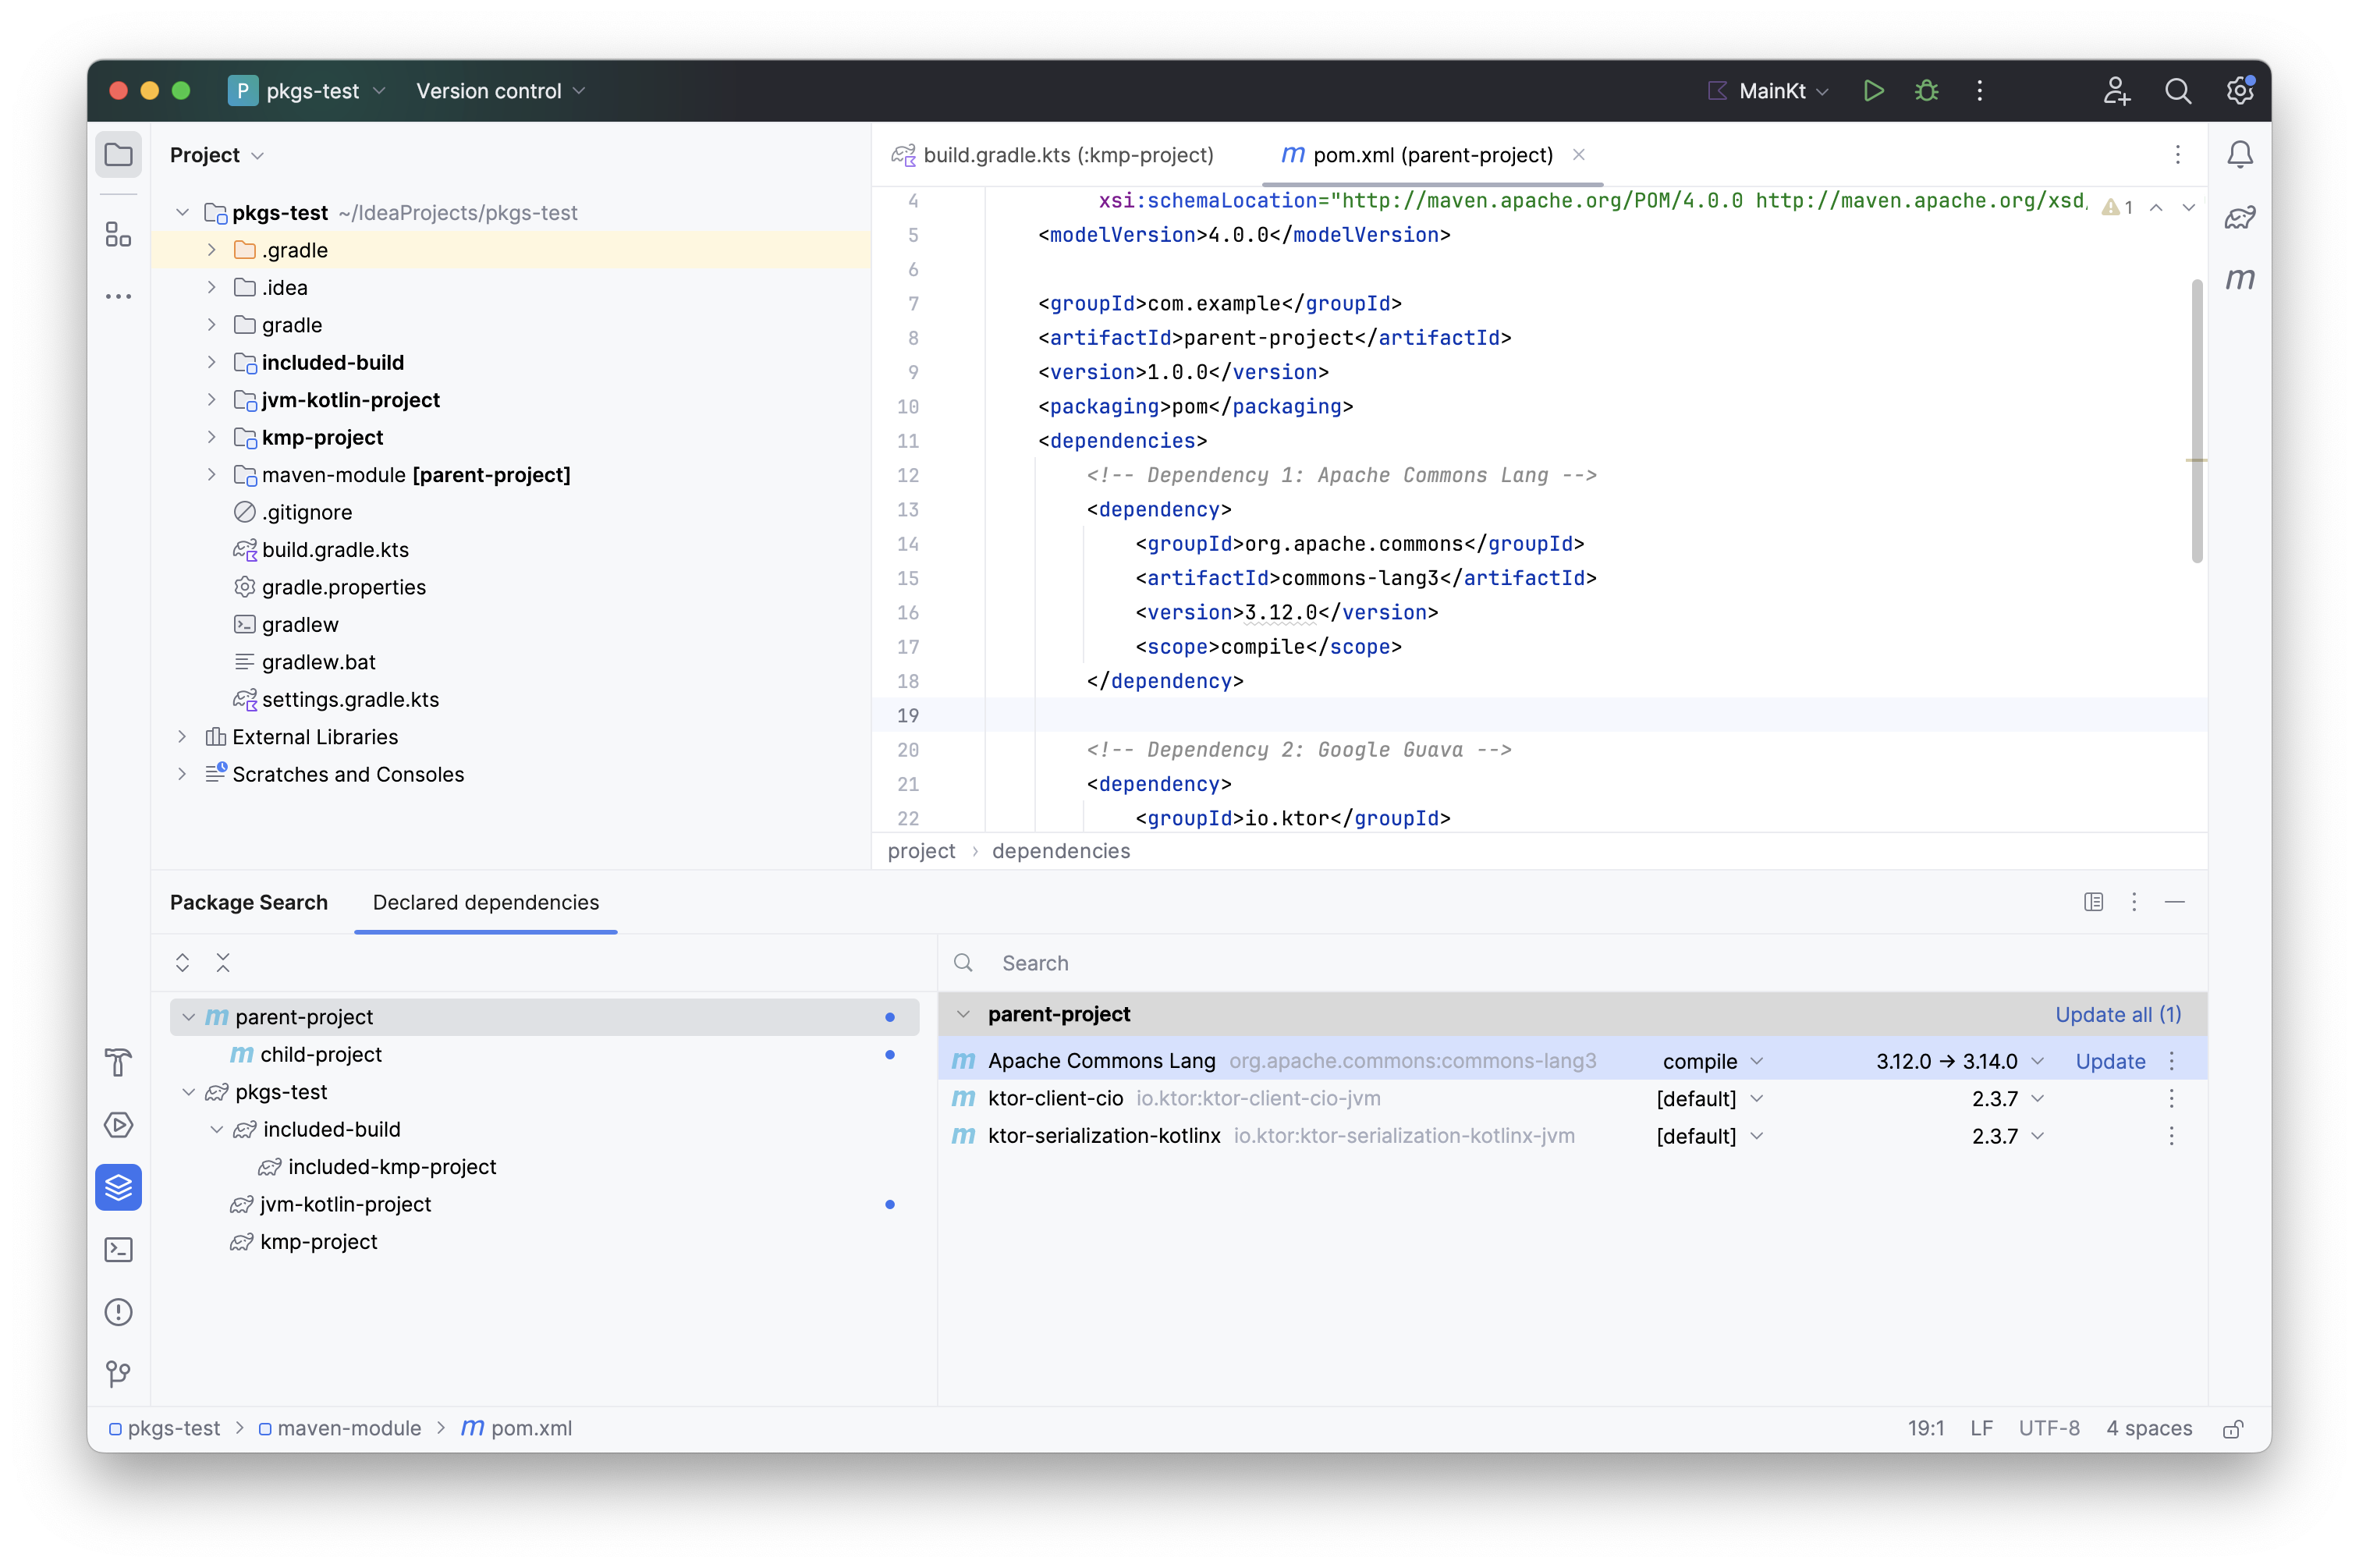The height and width of the screenshot is (1568, 2359).
Task: Click the dependencies breadcrumb in editor
Action: click(x=1061, y=851)
